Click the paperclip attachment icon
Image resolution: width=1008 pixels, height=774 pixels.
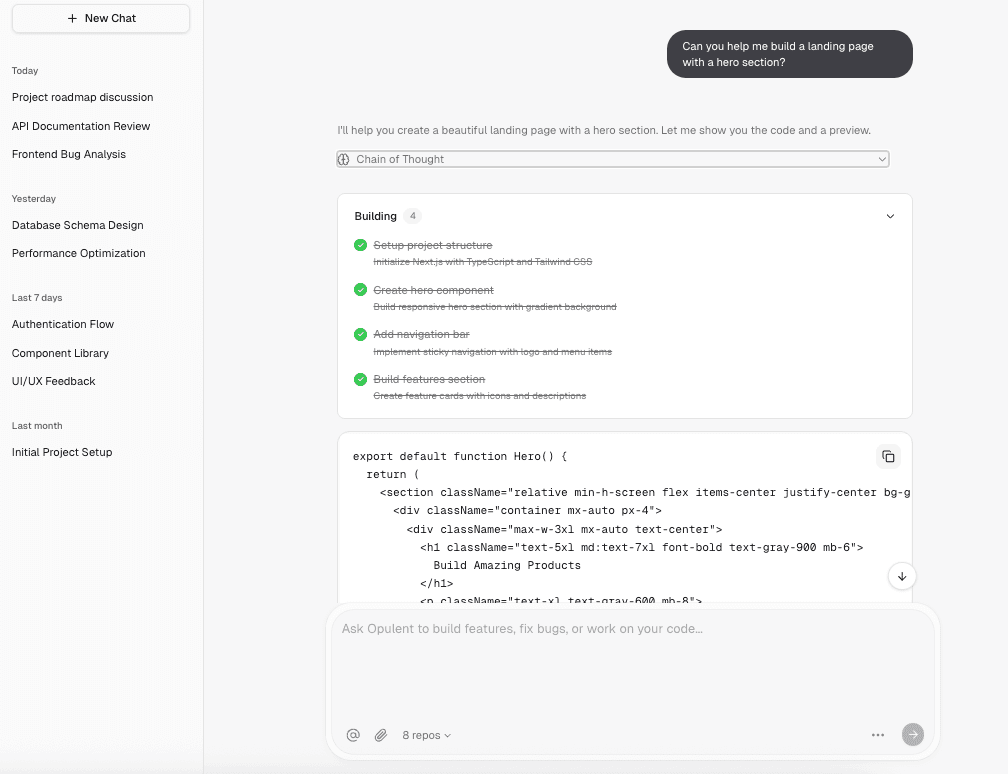[x=381, y=735]
